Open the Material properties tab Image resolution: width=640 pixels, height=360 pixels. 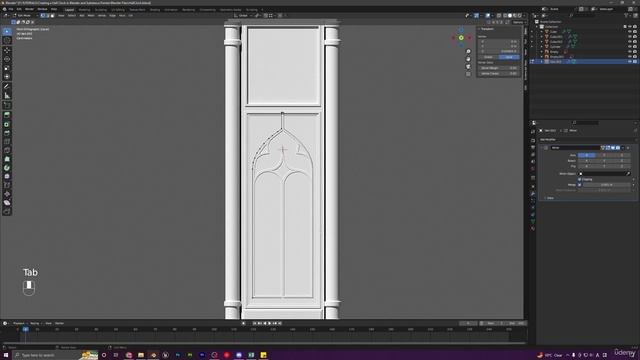(533, 229)
